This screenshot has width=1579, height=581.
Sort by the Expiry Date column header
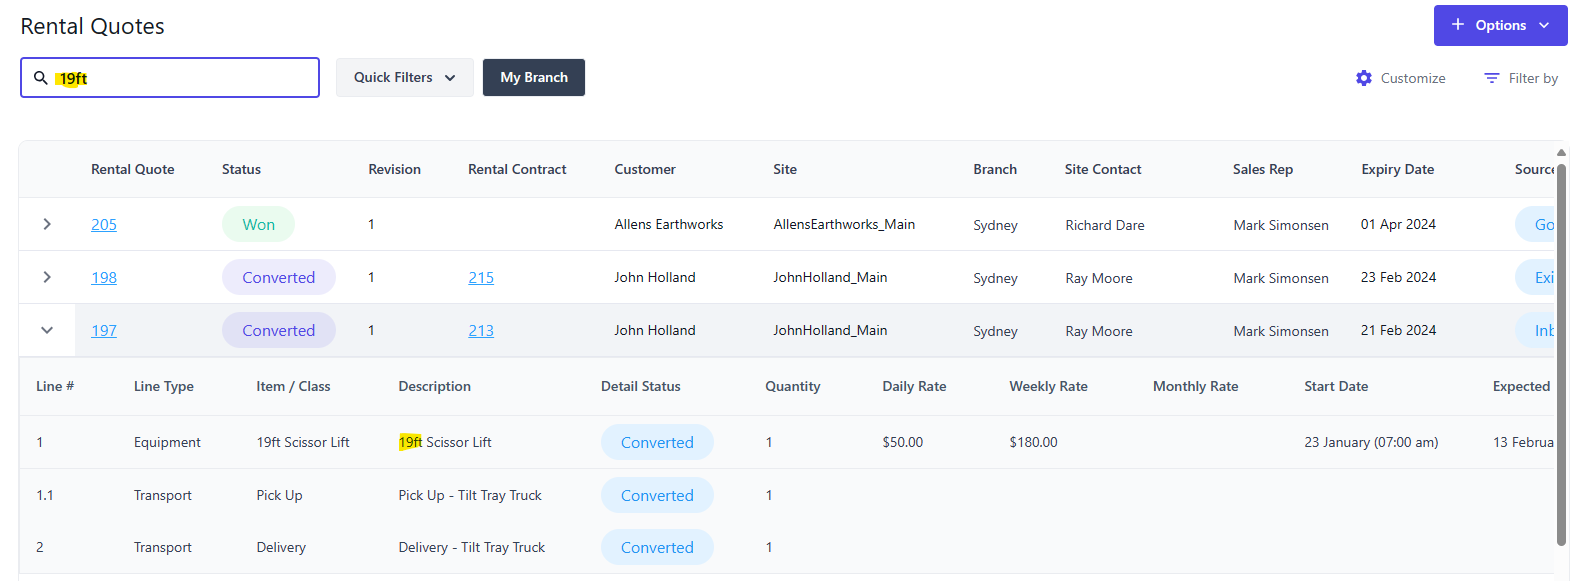click(1397, 170)
